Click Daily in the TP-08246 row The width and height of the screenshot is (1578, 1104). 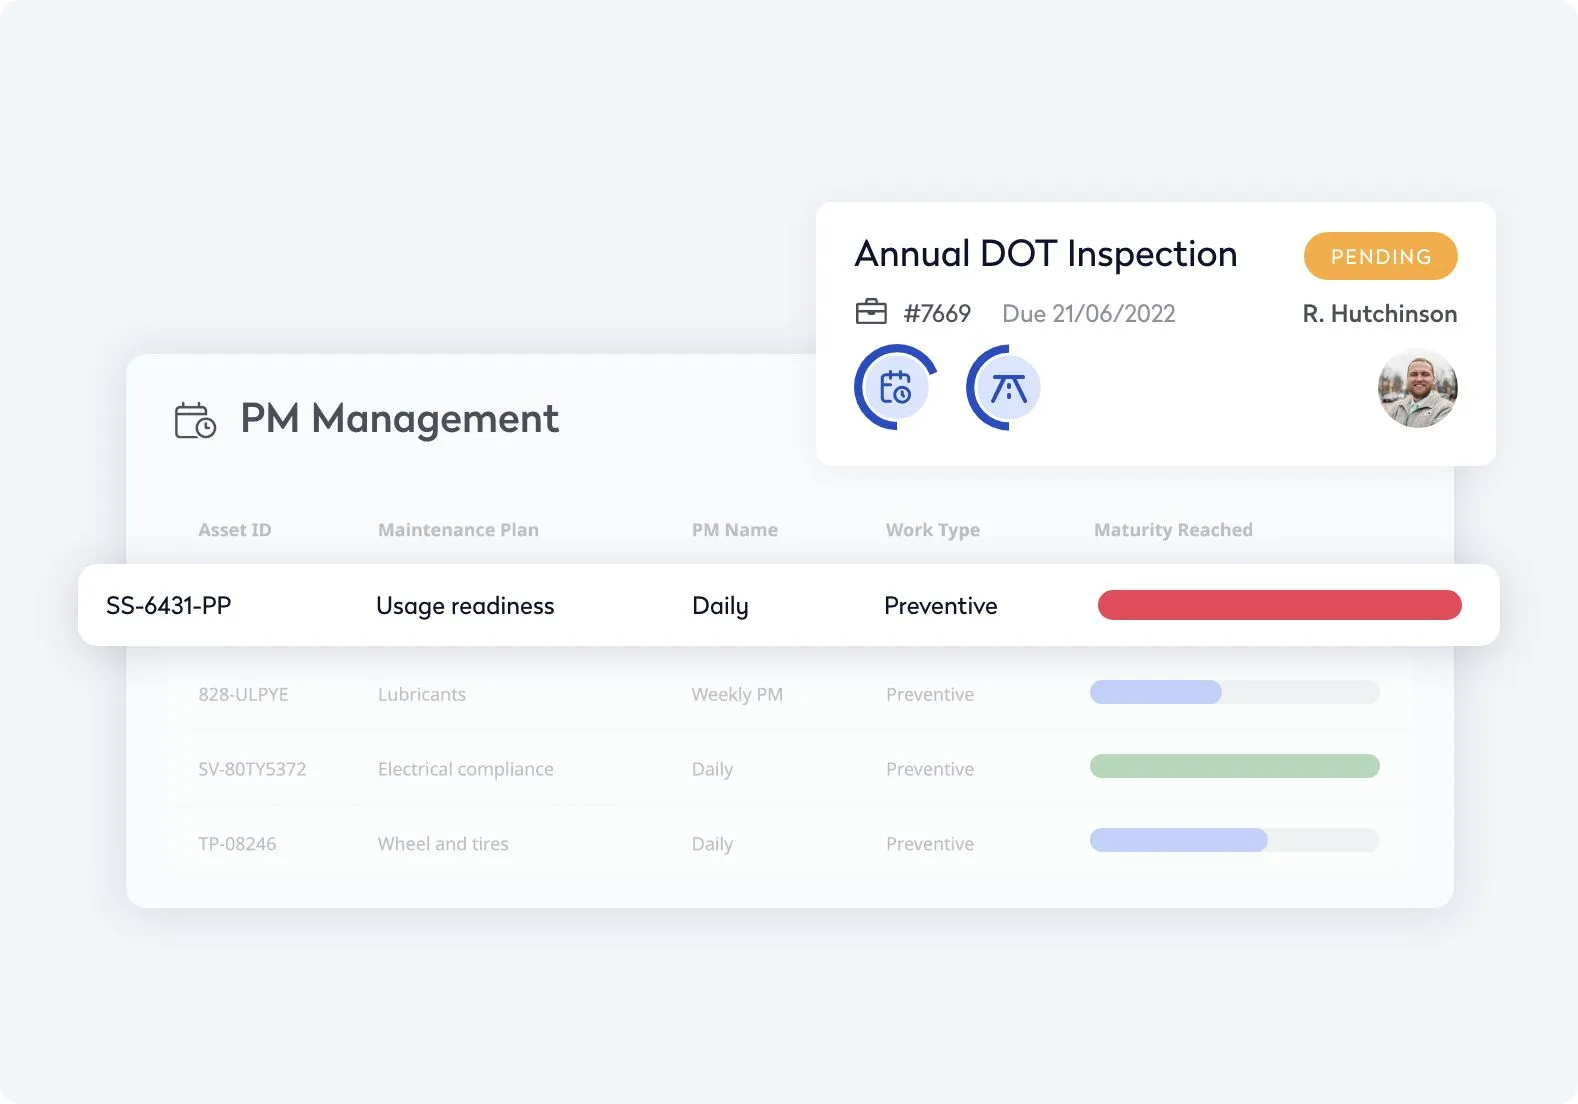[x=712, y=844]
